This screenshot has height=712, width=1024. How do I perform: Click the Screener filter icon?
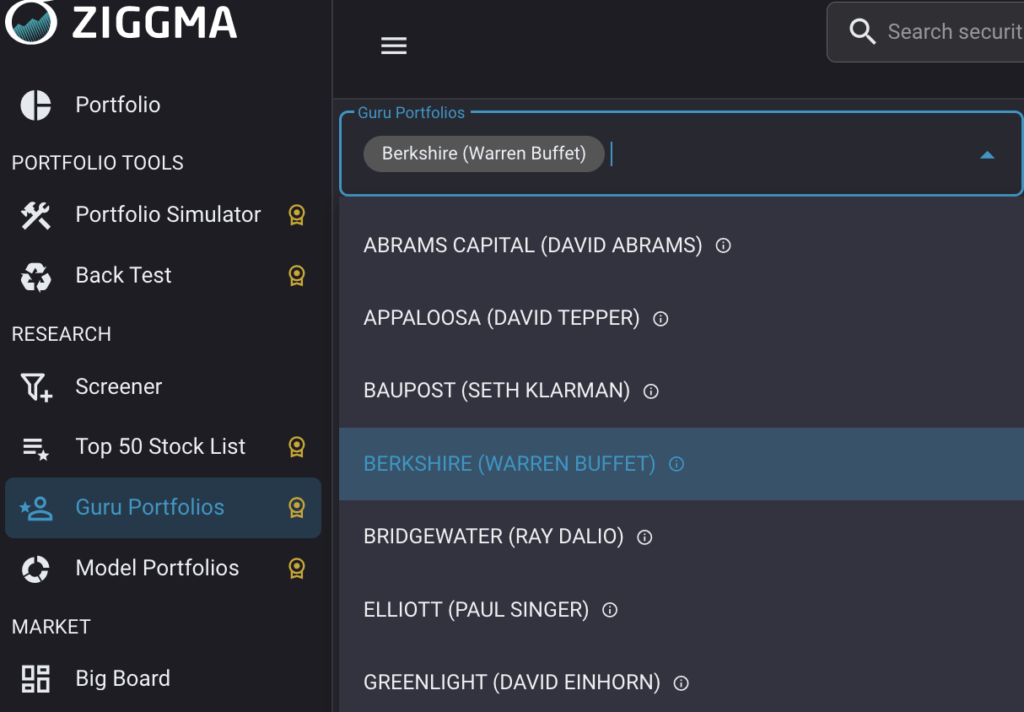(36, 387)
